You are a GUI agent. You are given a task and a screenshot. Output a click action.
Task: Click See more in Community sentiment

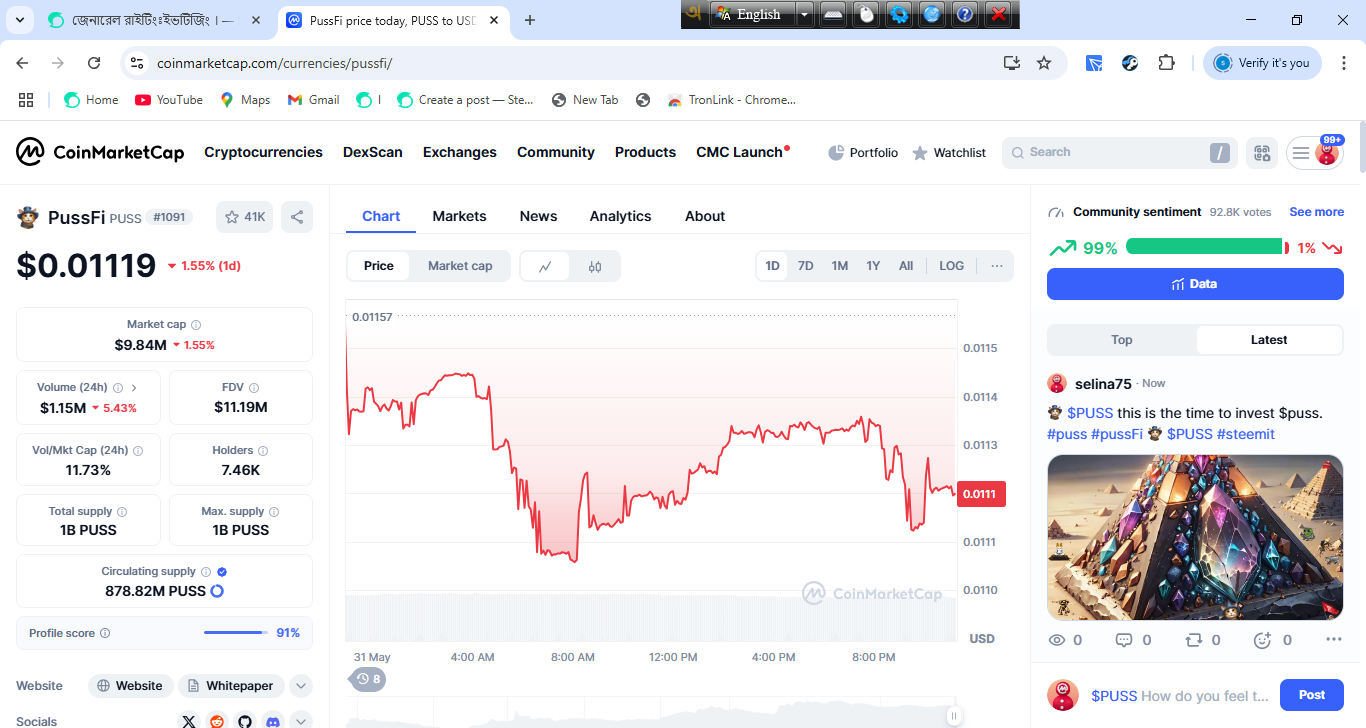click(x=1316, y=212)
